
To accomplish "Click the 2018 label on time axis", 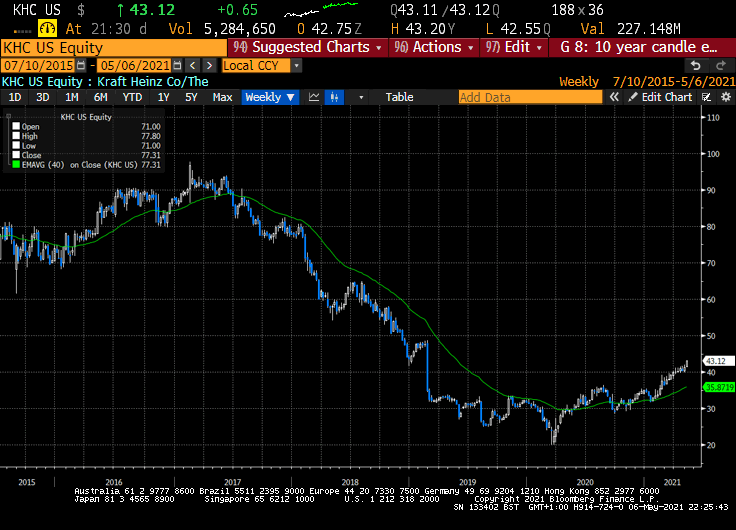I will [x=350, y=482].
